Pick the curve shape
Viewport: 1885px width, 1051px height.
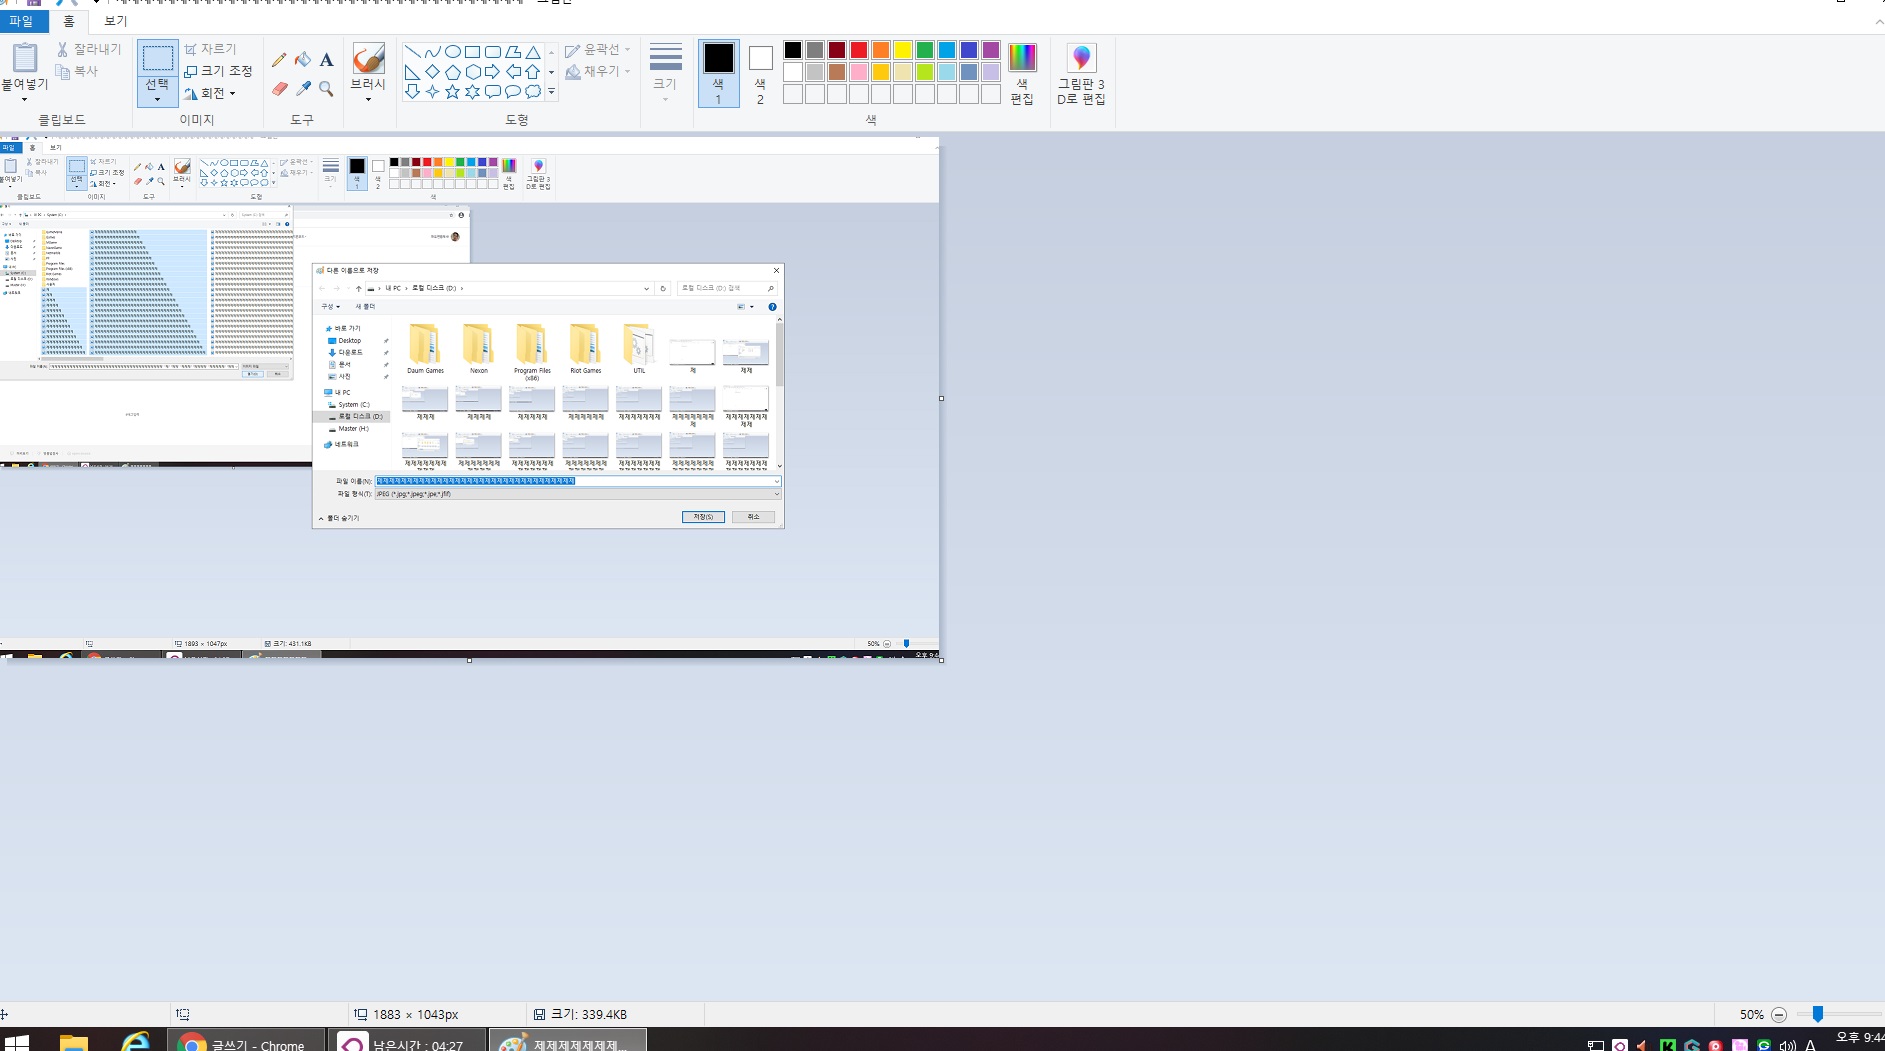coord(432,52)
